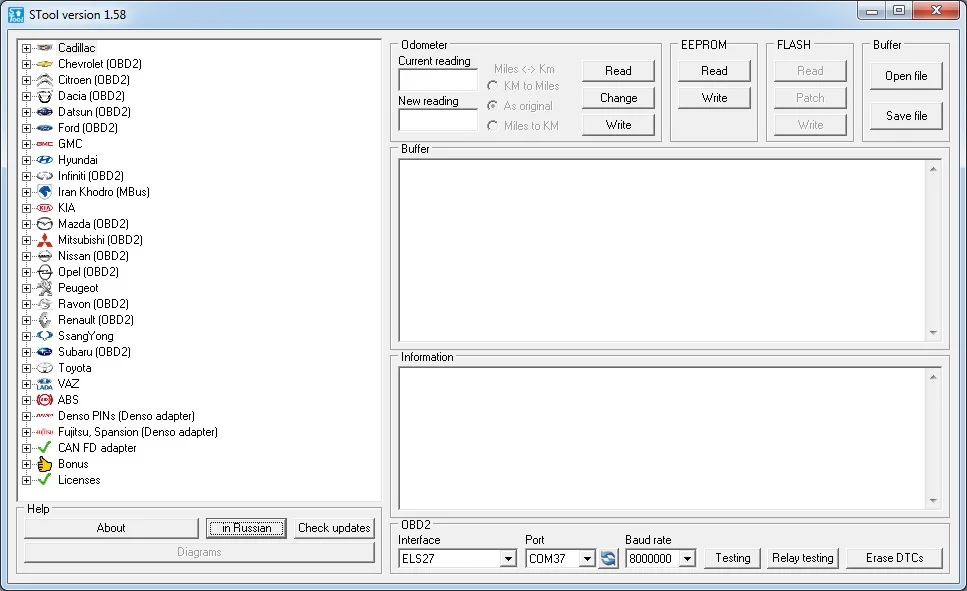
Task: Click inside the Information text area
Action: click(663, 438)
